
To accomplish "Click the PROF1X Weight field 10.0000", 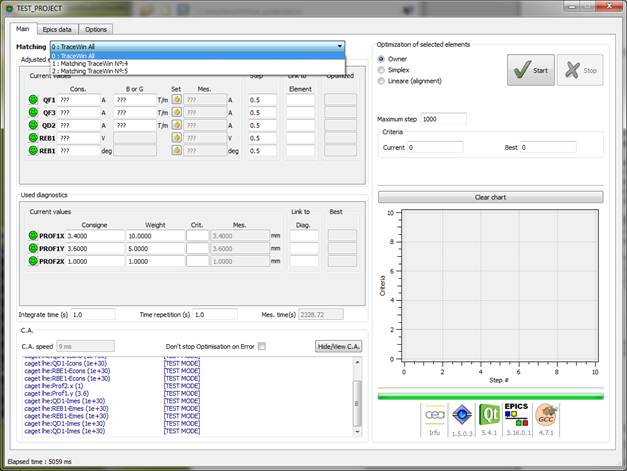I will (x=156, y=236).
